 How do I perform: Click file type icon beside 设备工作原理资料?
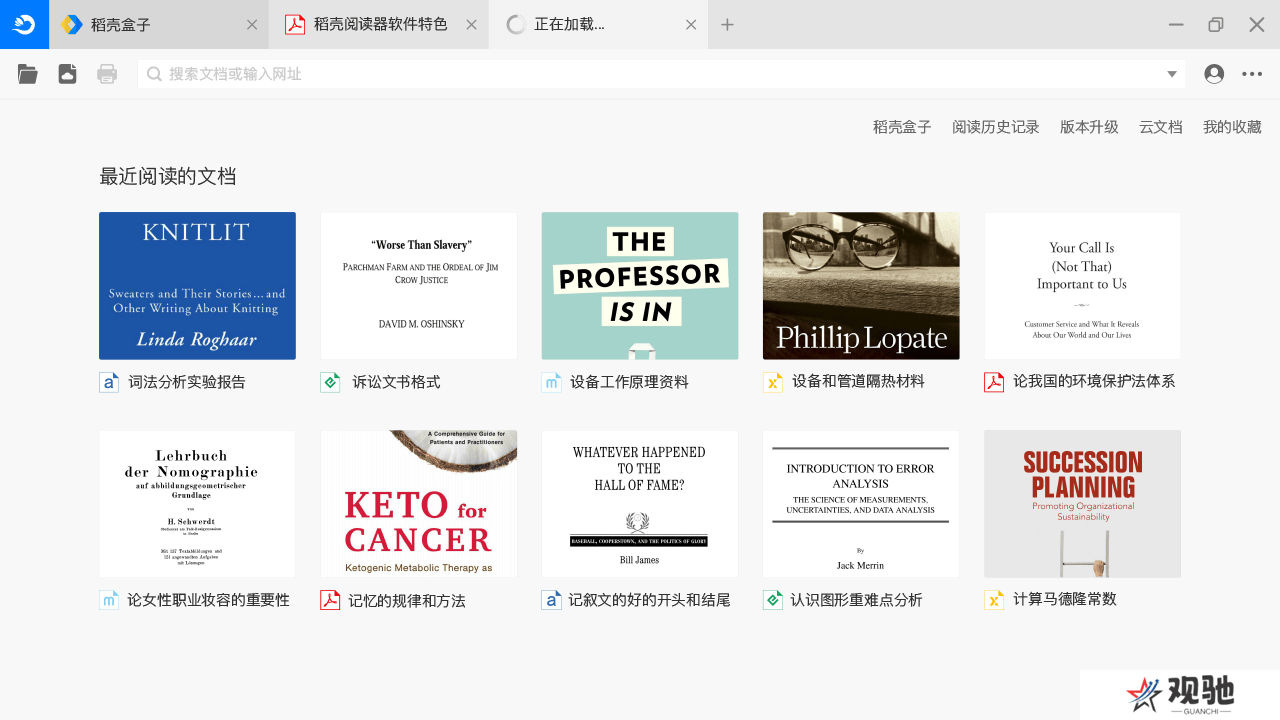tap(551, 382)
